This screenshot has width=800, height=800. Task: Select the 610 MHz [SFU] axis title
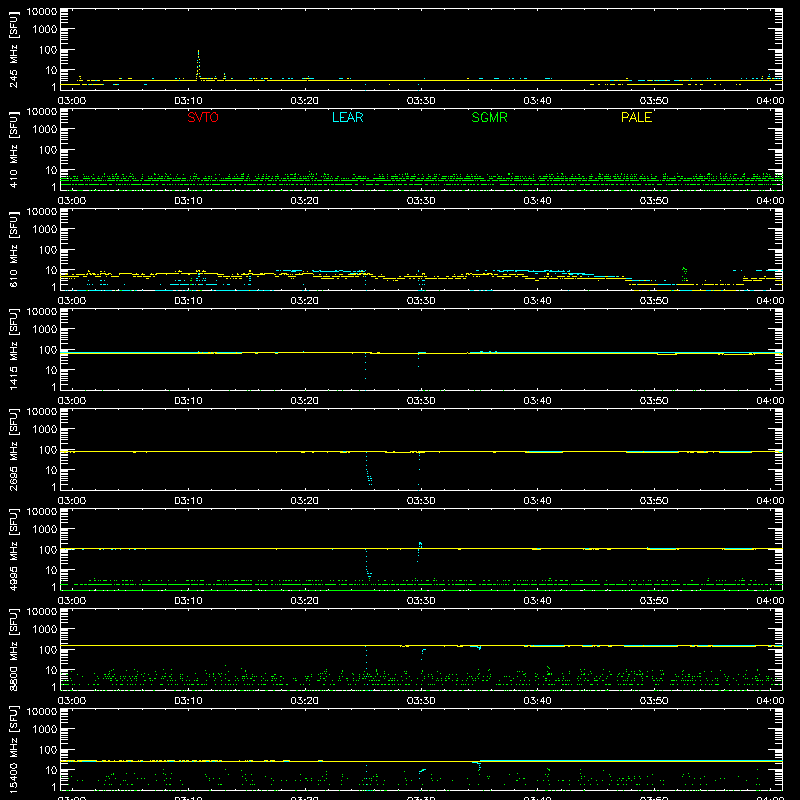click(14, 249)
